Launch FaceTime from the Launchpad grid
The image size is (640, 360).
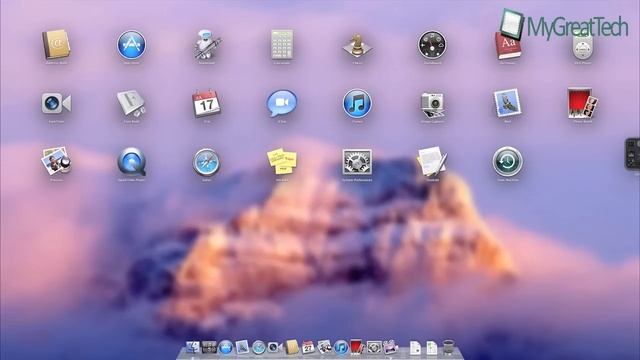point(56,103)
